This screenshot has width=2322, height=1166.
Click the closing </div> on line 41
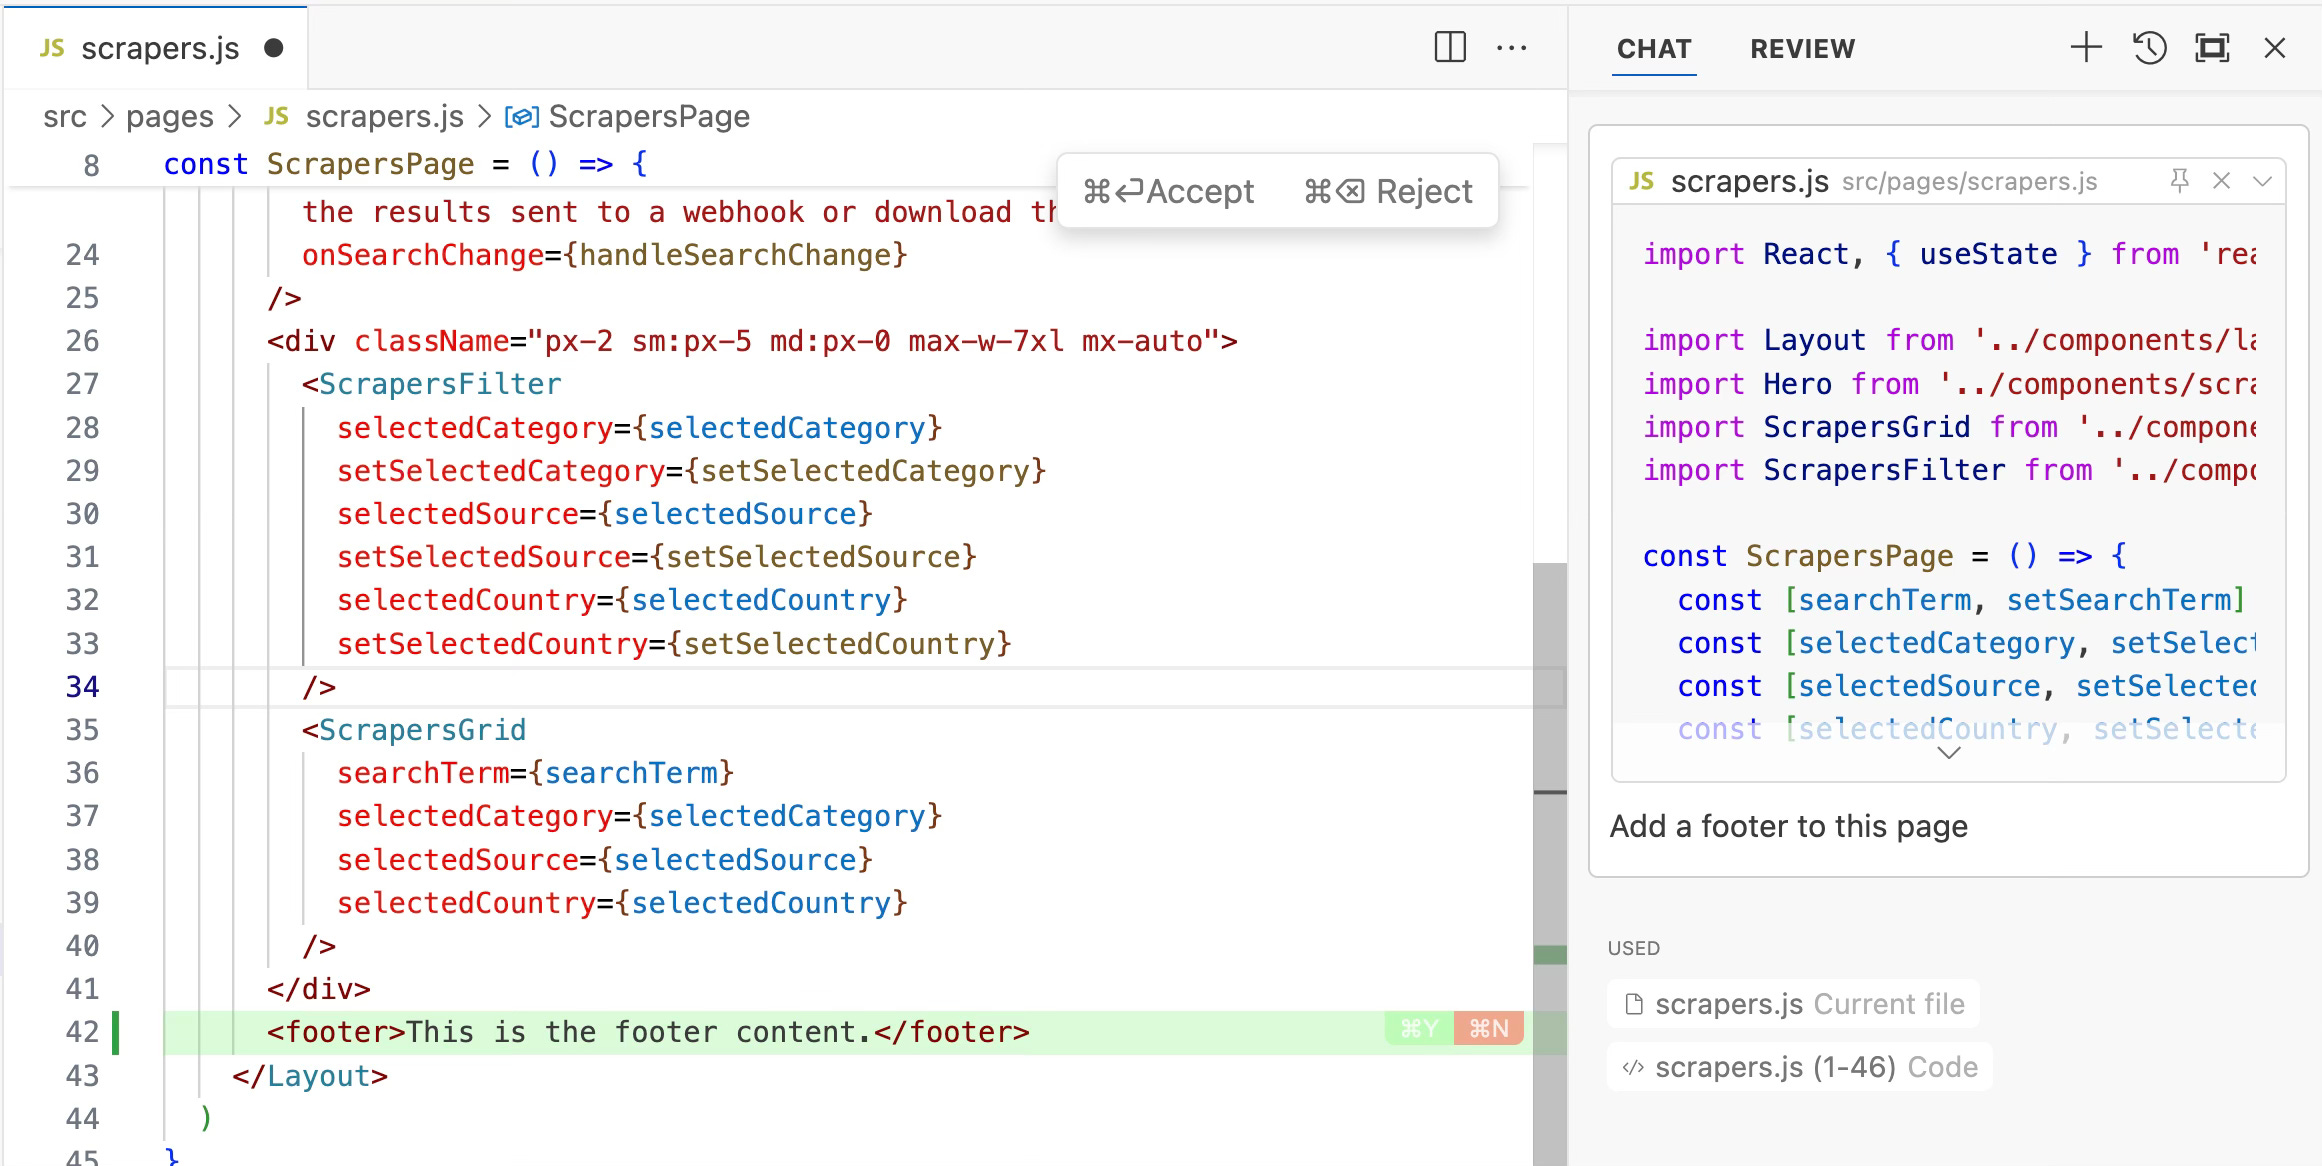tap(318, 989)
